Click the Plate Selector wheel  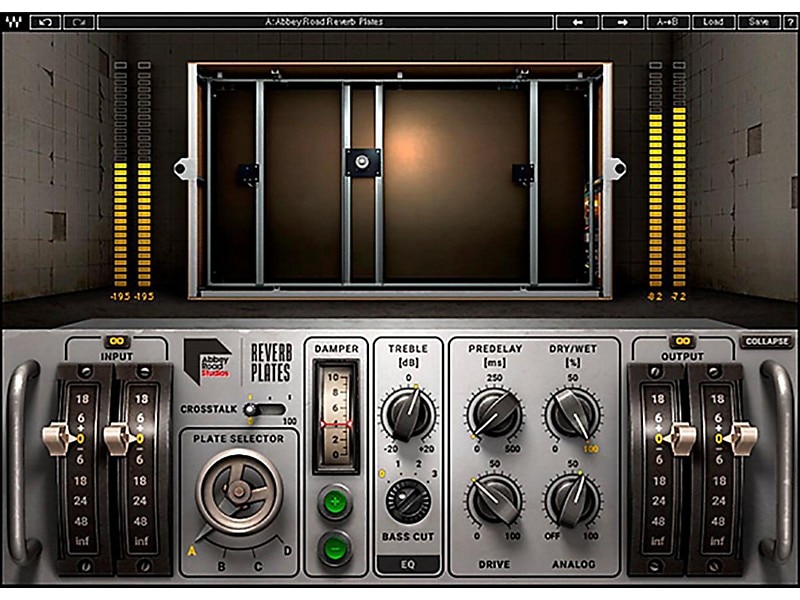(239, 492)
